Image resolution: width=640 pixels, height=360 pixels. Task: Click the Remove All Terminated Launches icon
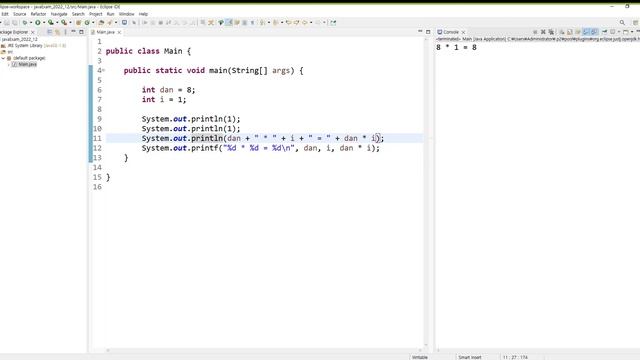(551, 32)
